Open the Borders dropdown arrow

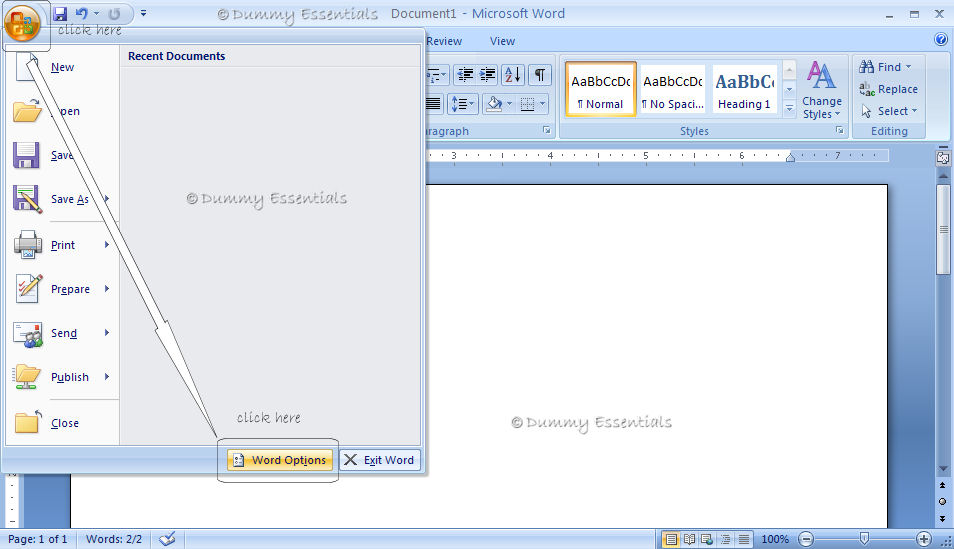click(x=543, y=104)
